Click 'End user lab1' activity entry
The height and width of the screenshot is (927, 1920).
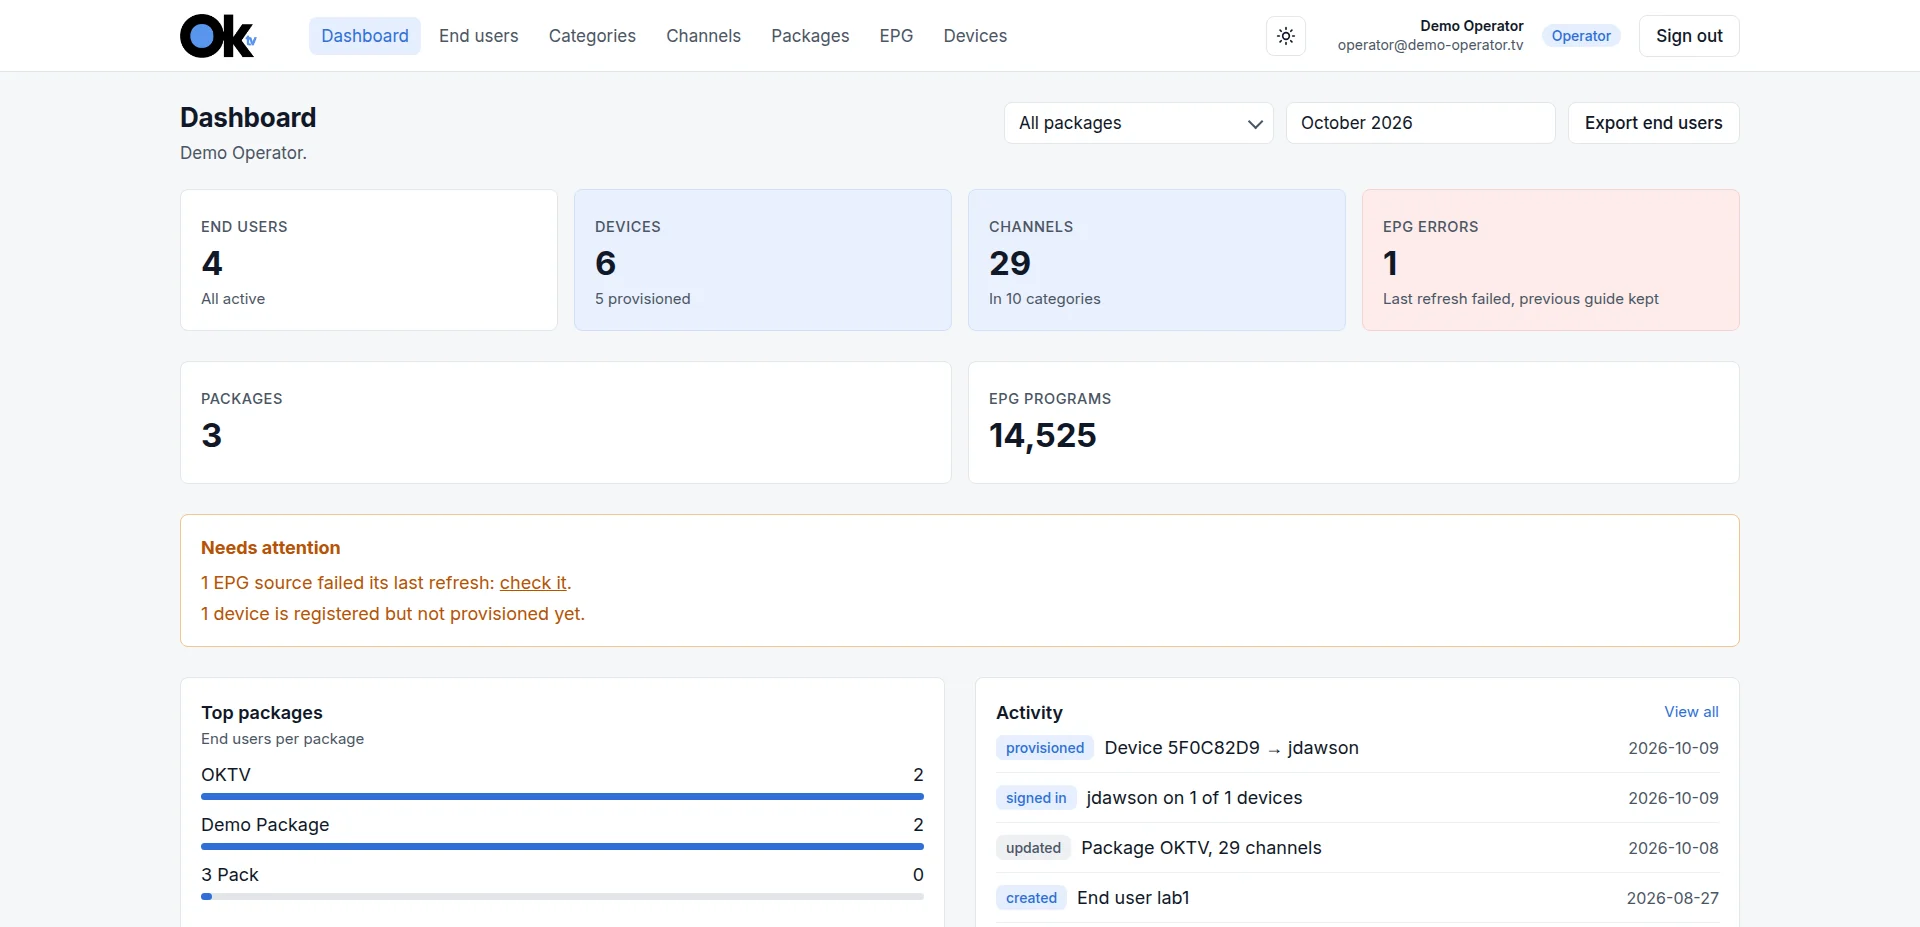[x=1133, y=898]
